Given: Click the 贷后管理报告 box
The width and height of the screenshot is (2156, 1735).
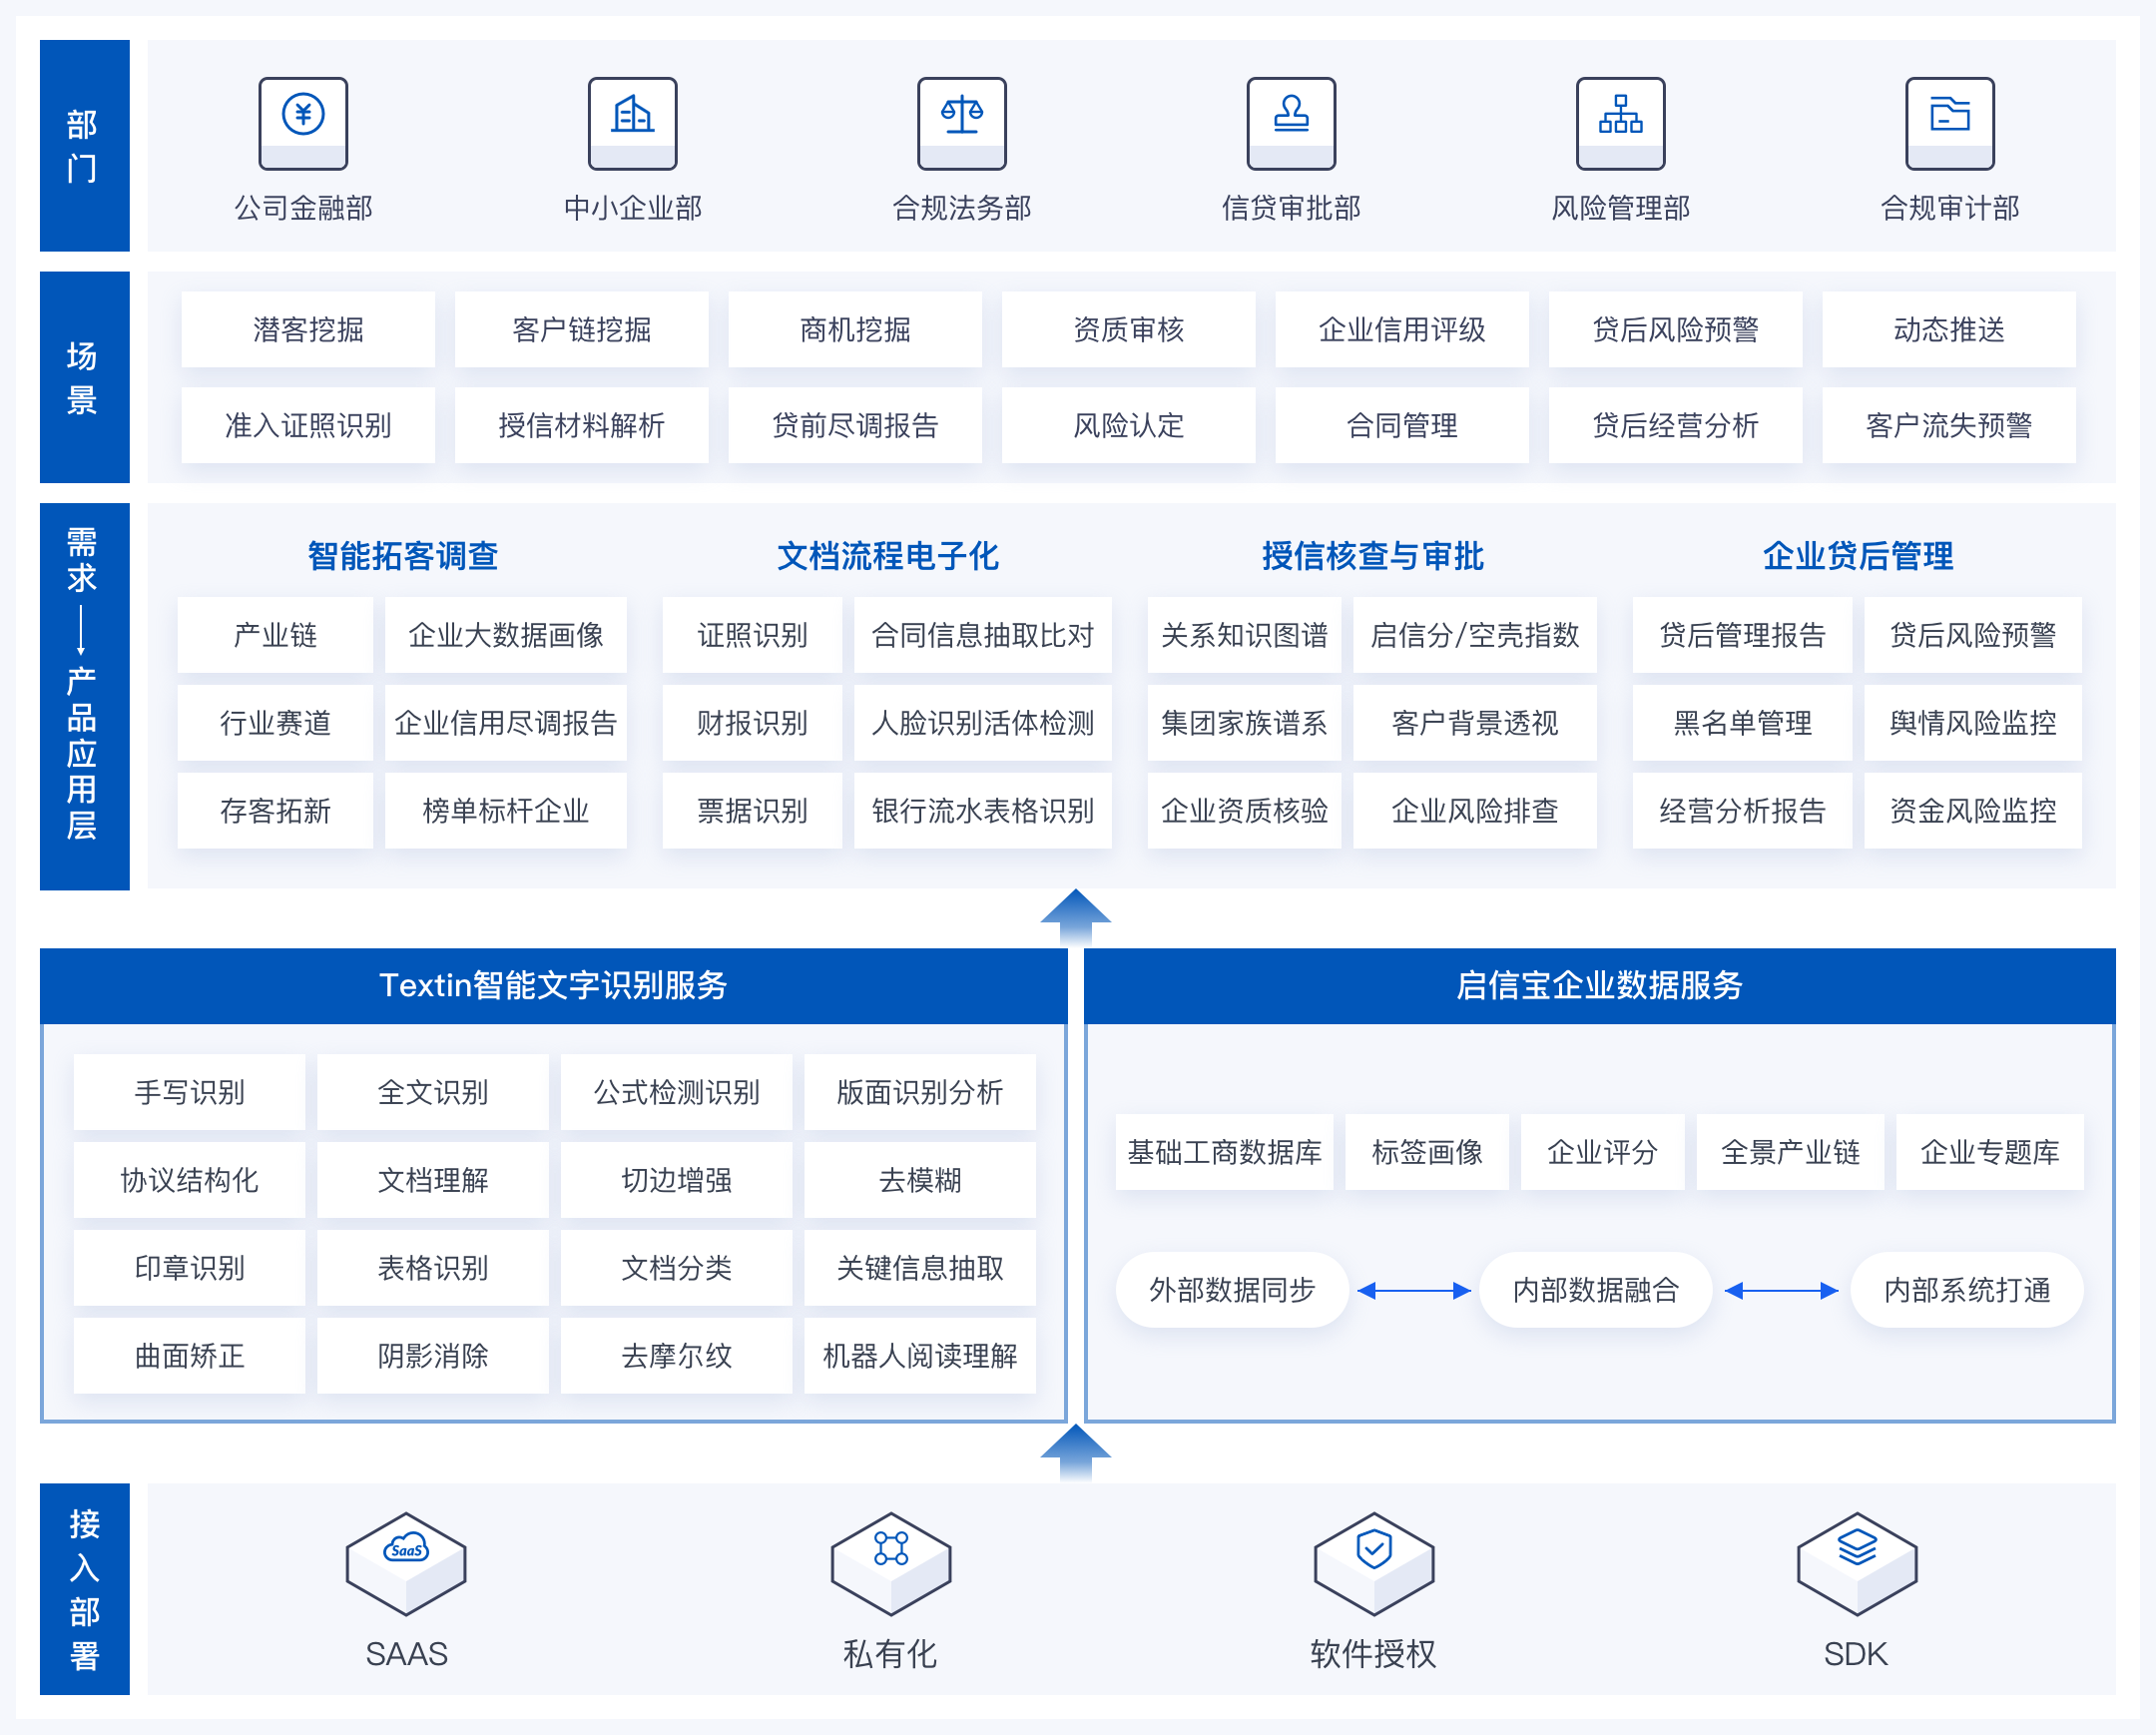Looking at the screenshot, I should 1742,635.
